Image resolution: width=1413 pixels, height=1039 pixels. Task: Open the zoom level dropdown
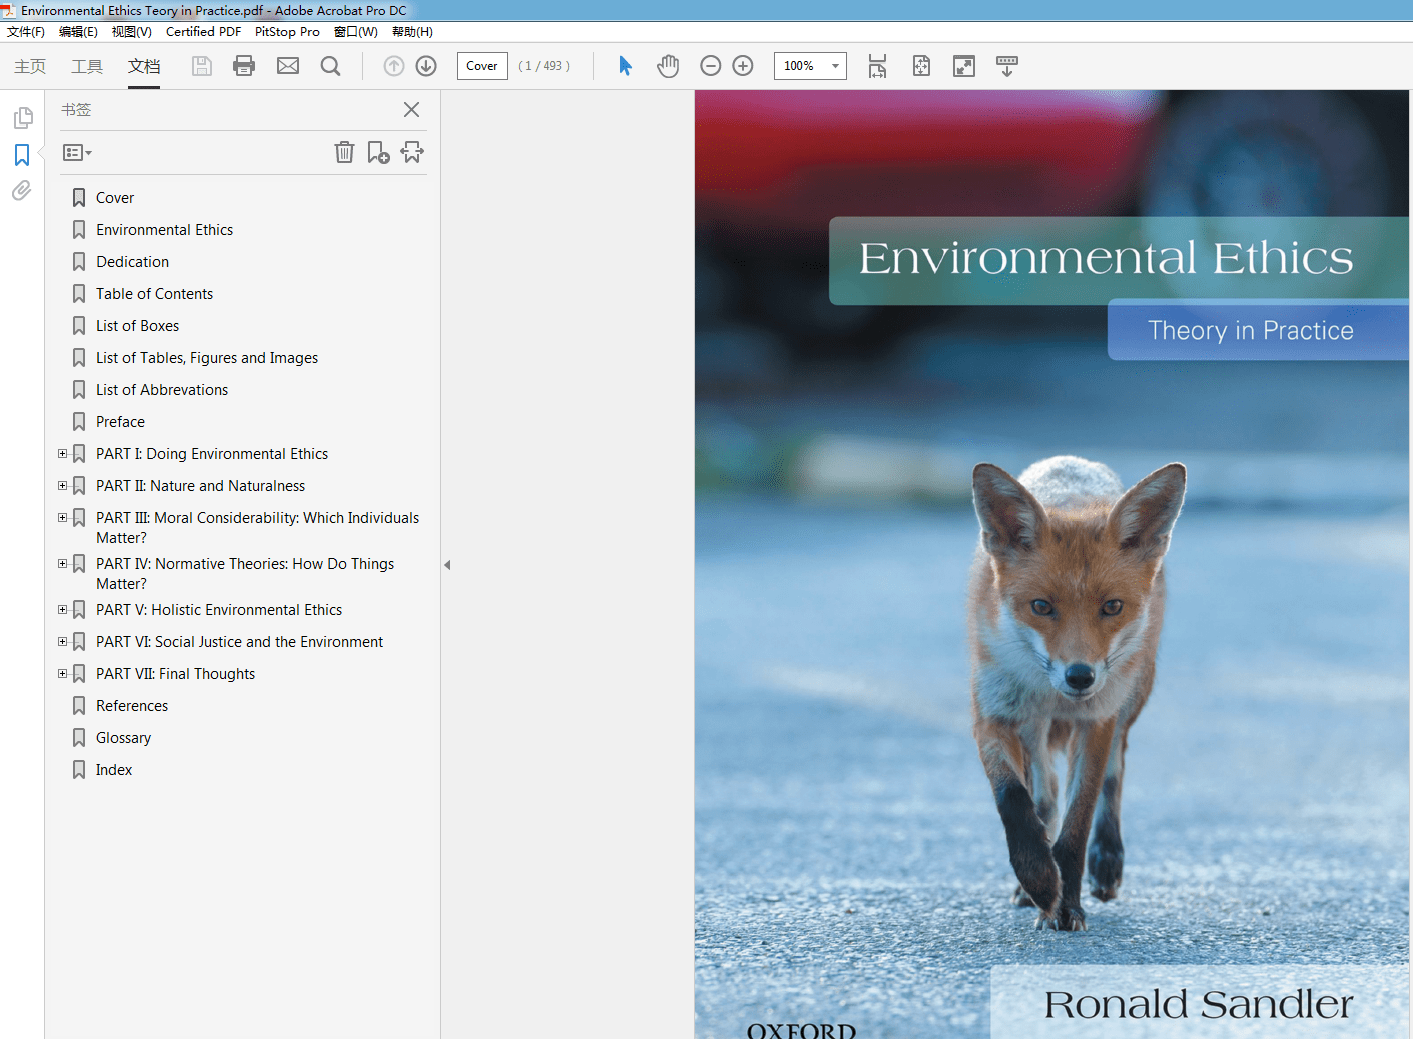point(836,66)
